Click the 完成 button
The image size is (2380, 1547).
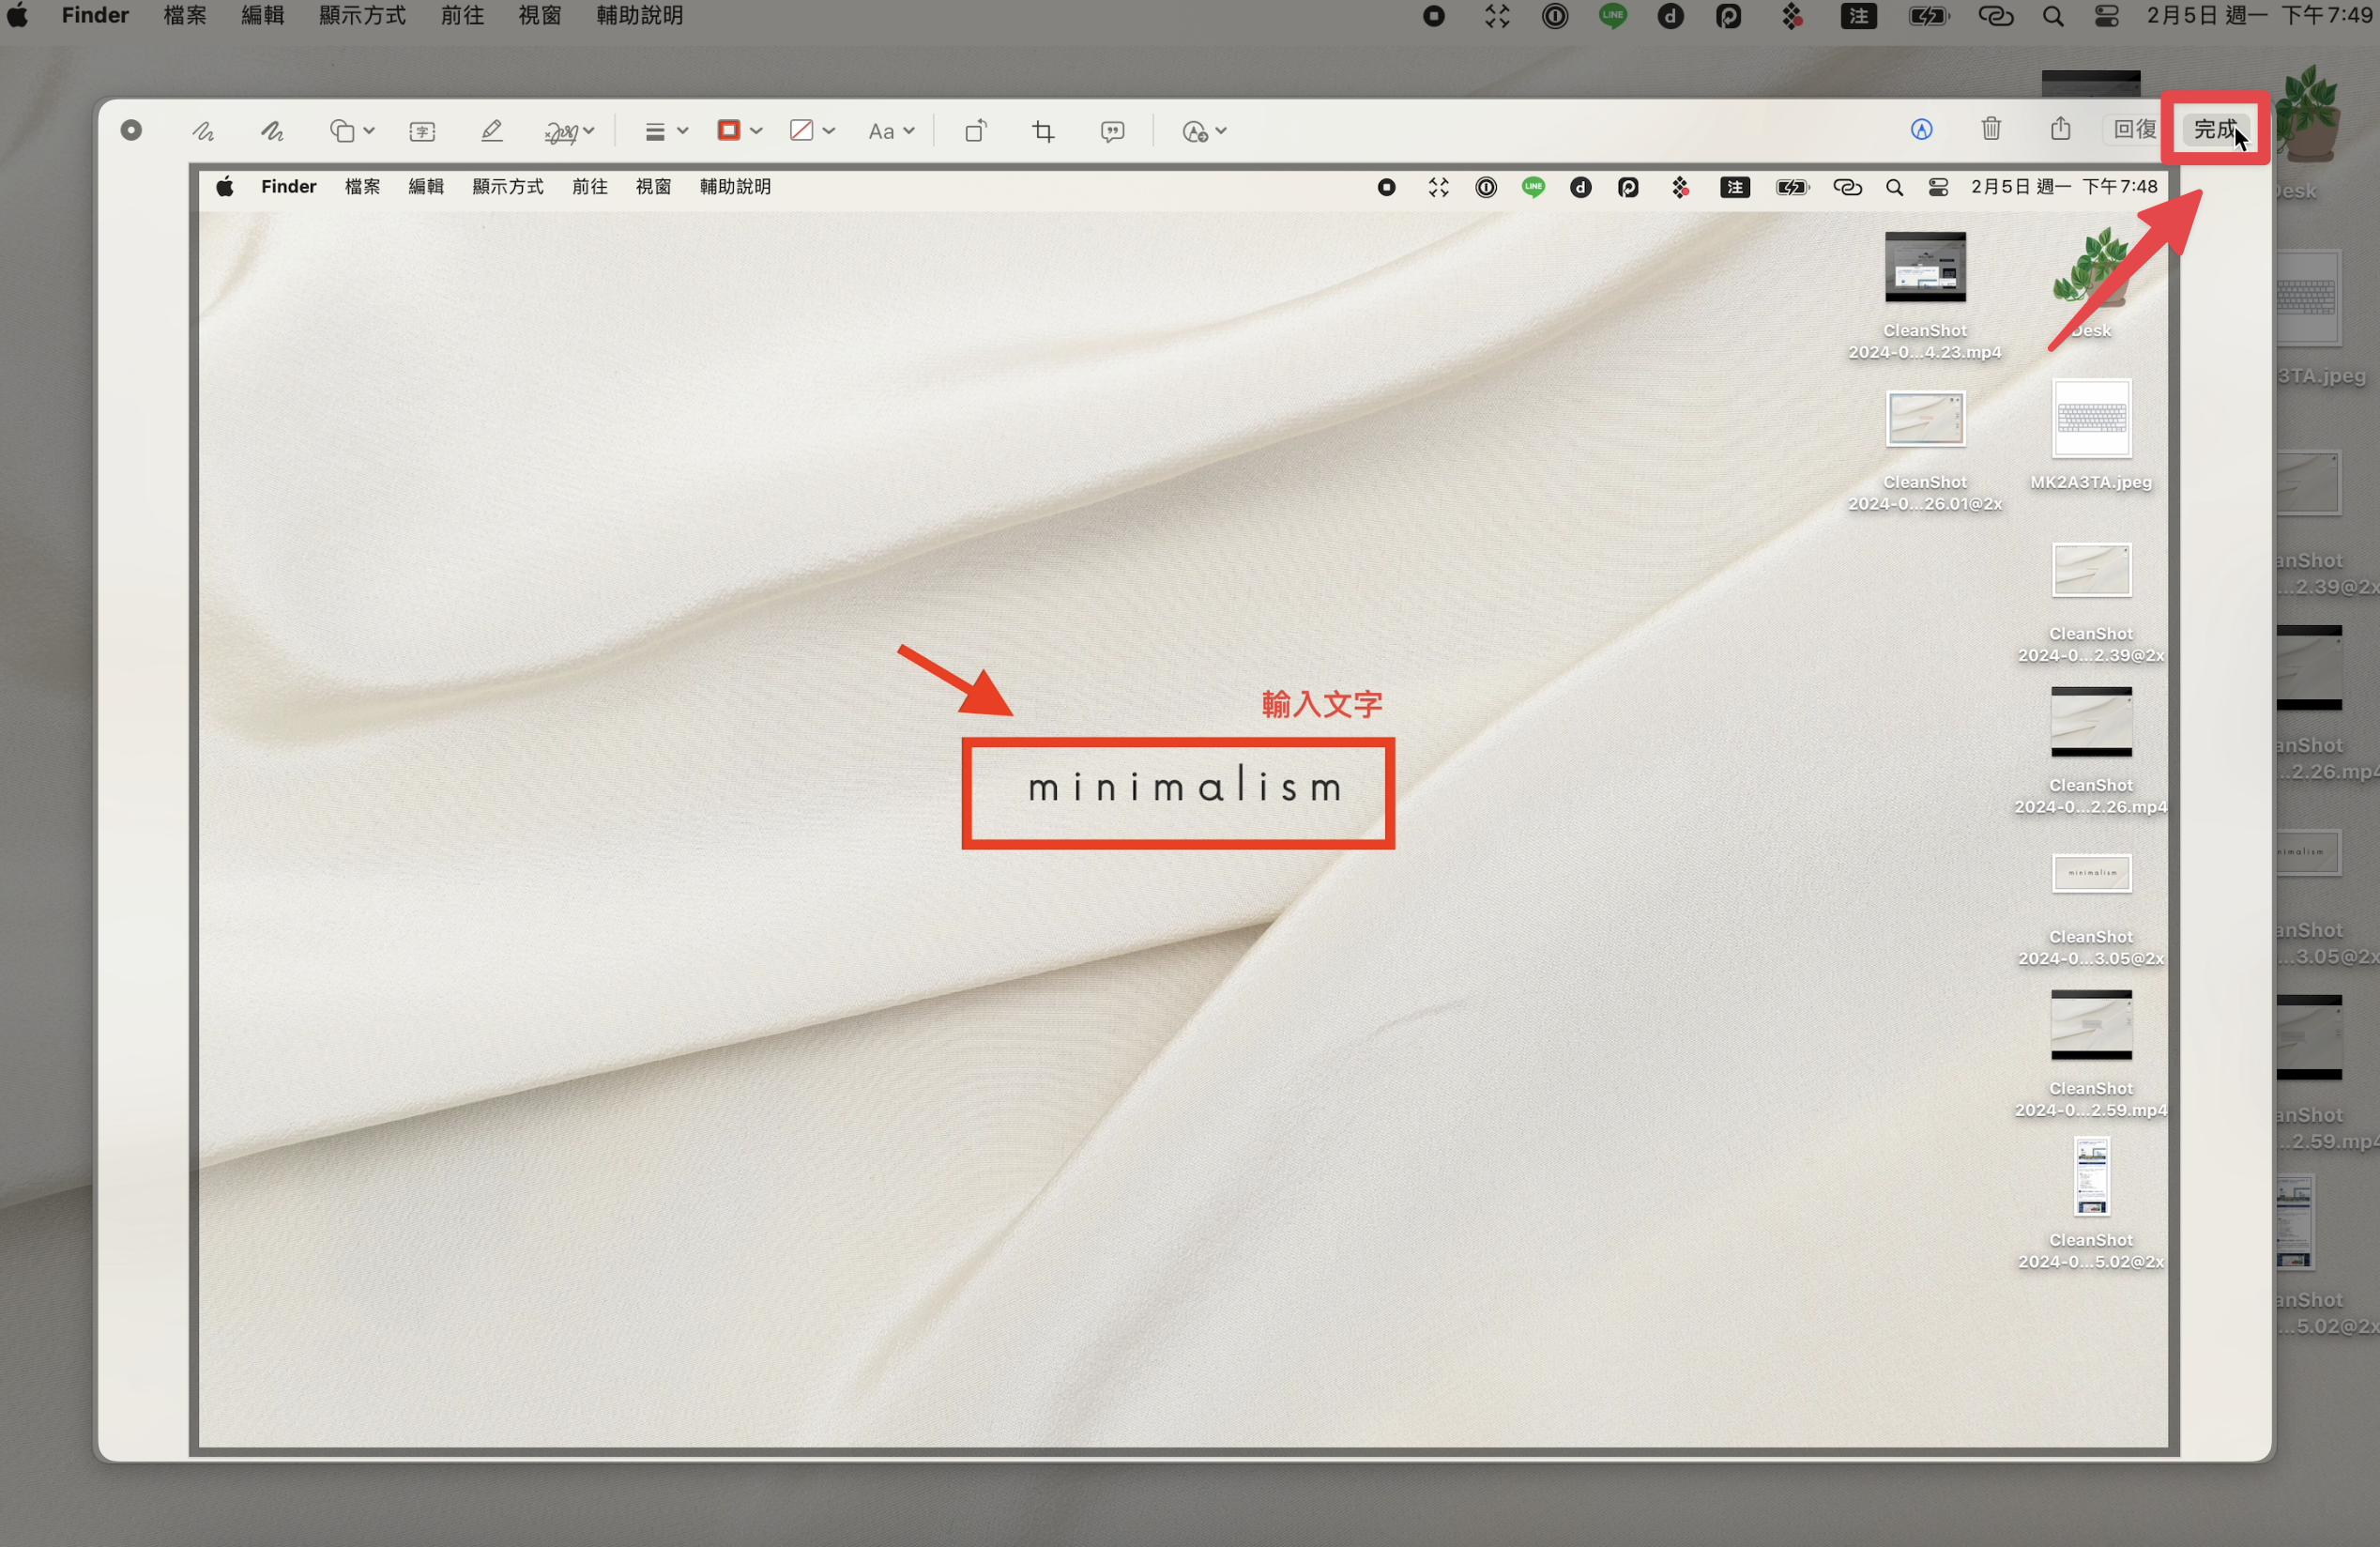tap(2214, 129)
